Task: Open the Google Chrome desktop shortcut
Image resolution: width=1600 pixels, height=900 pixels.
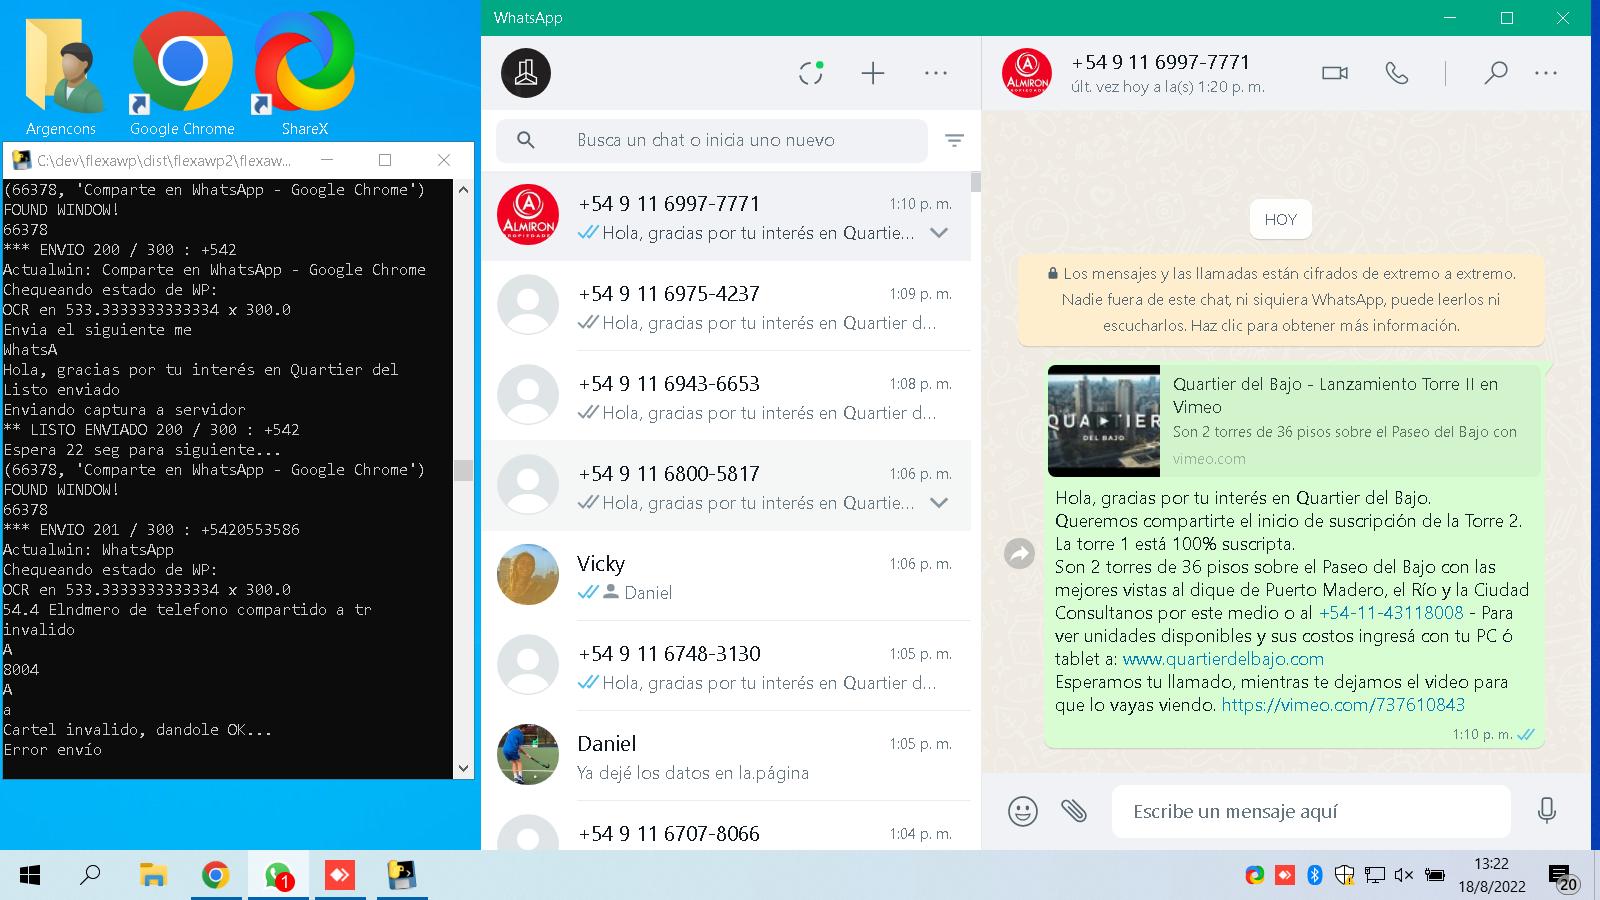Action: point(182,74)
